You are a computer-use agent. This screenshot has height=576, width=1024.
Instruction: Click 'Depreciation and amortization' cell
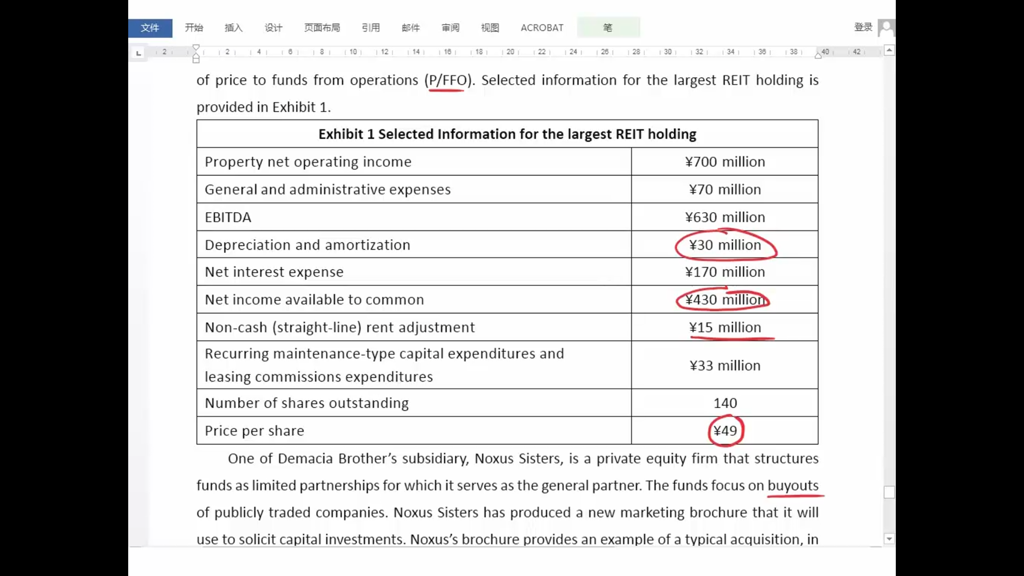click(414, 244)
